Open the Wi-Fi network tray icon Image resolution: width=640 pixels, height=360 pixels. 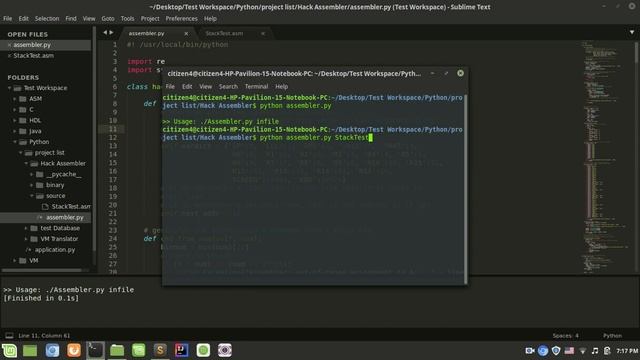tap(583, 351)
